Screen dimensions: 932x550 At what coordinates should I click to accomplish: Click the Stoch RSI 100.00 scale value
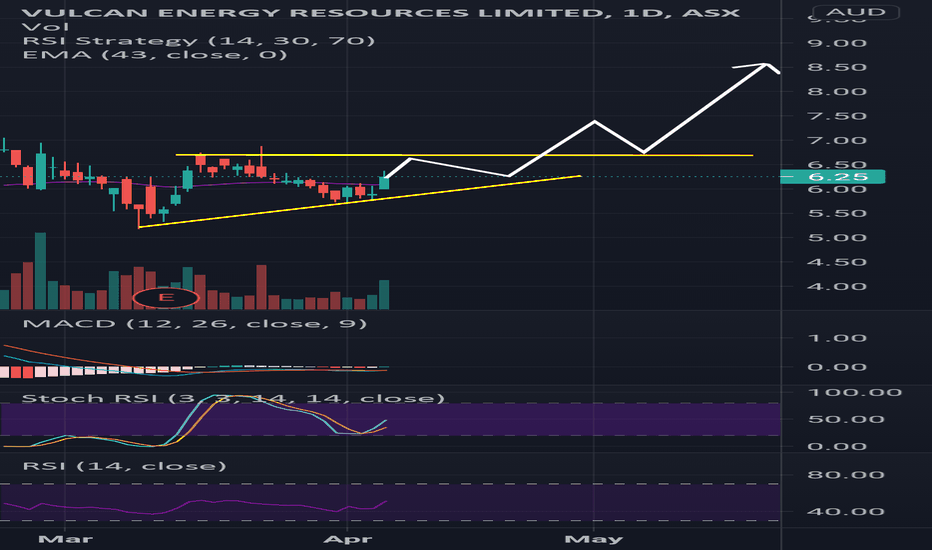click(854, 392)
